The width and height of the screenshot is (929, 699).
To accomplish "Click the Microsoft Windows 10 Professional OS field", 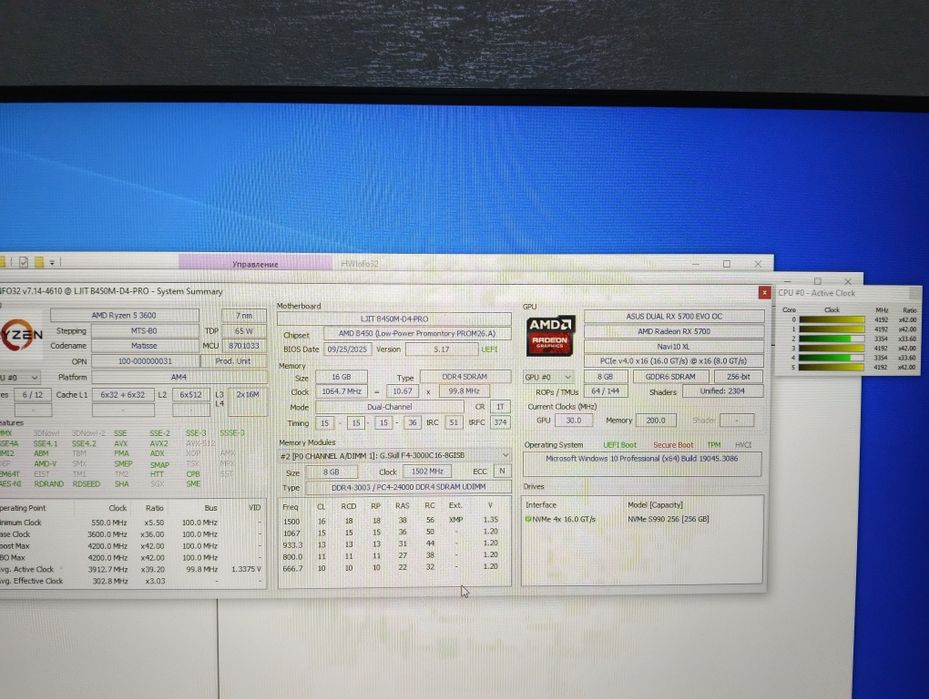I will pyautogui.click(x=642, y=464).
